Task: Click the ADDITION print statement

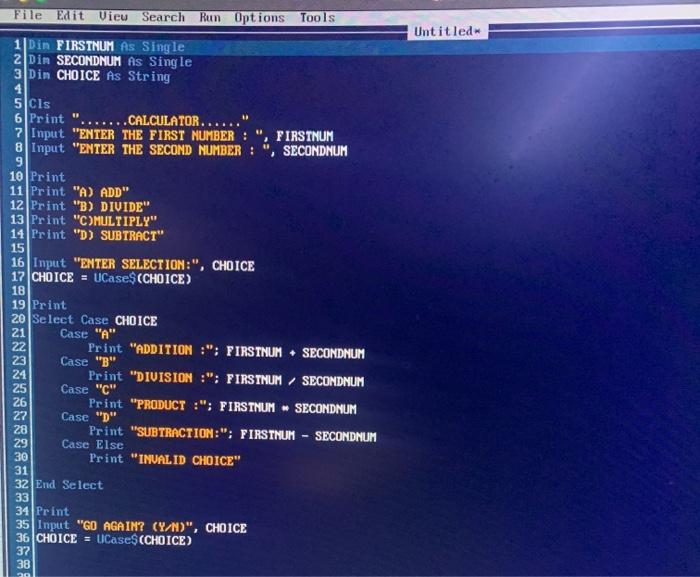Action: [x=226, y=351]
